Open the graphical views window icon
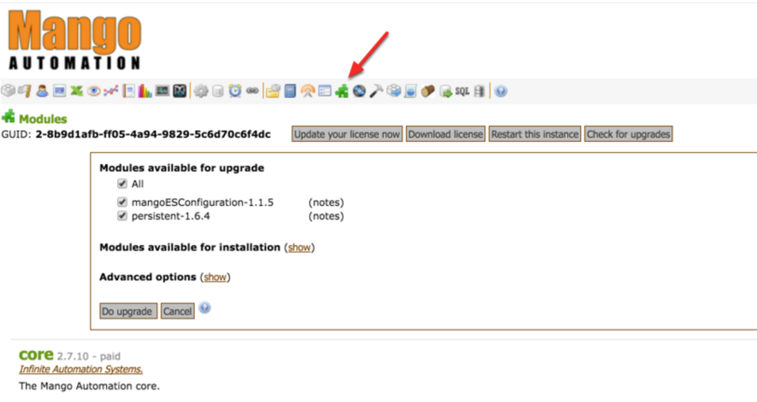 pyautogui.click(x=59, y=90)
